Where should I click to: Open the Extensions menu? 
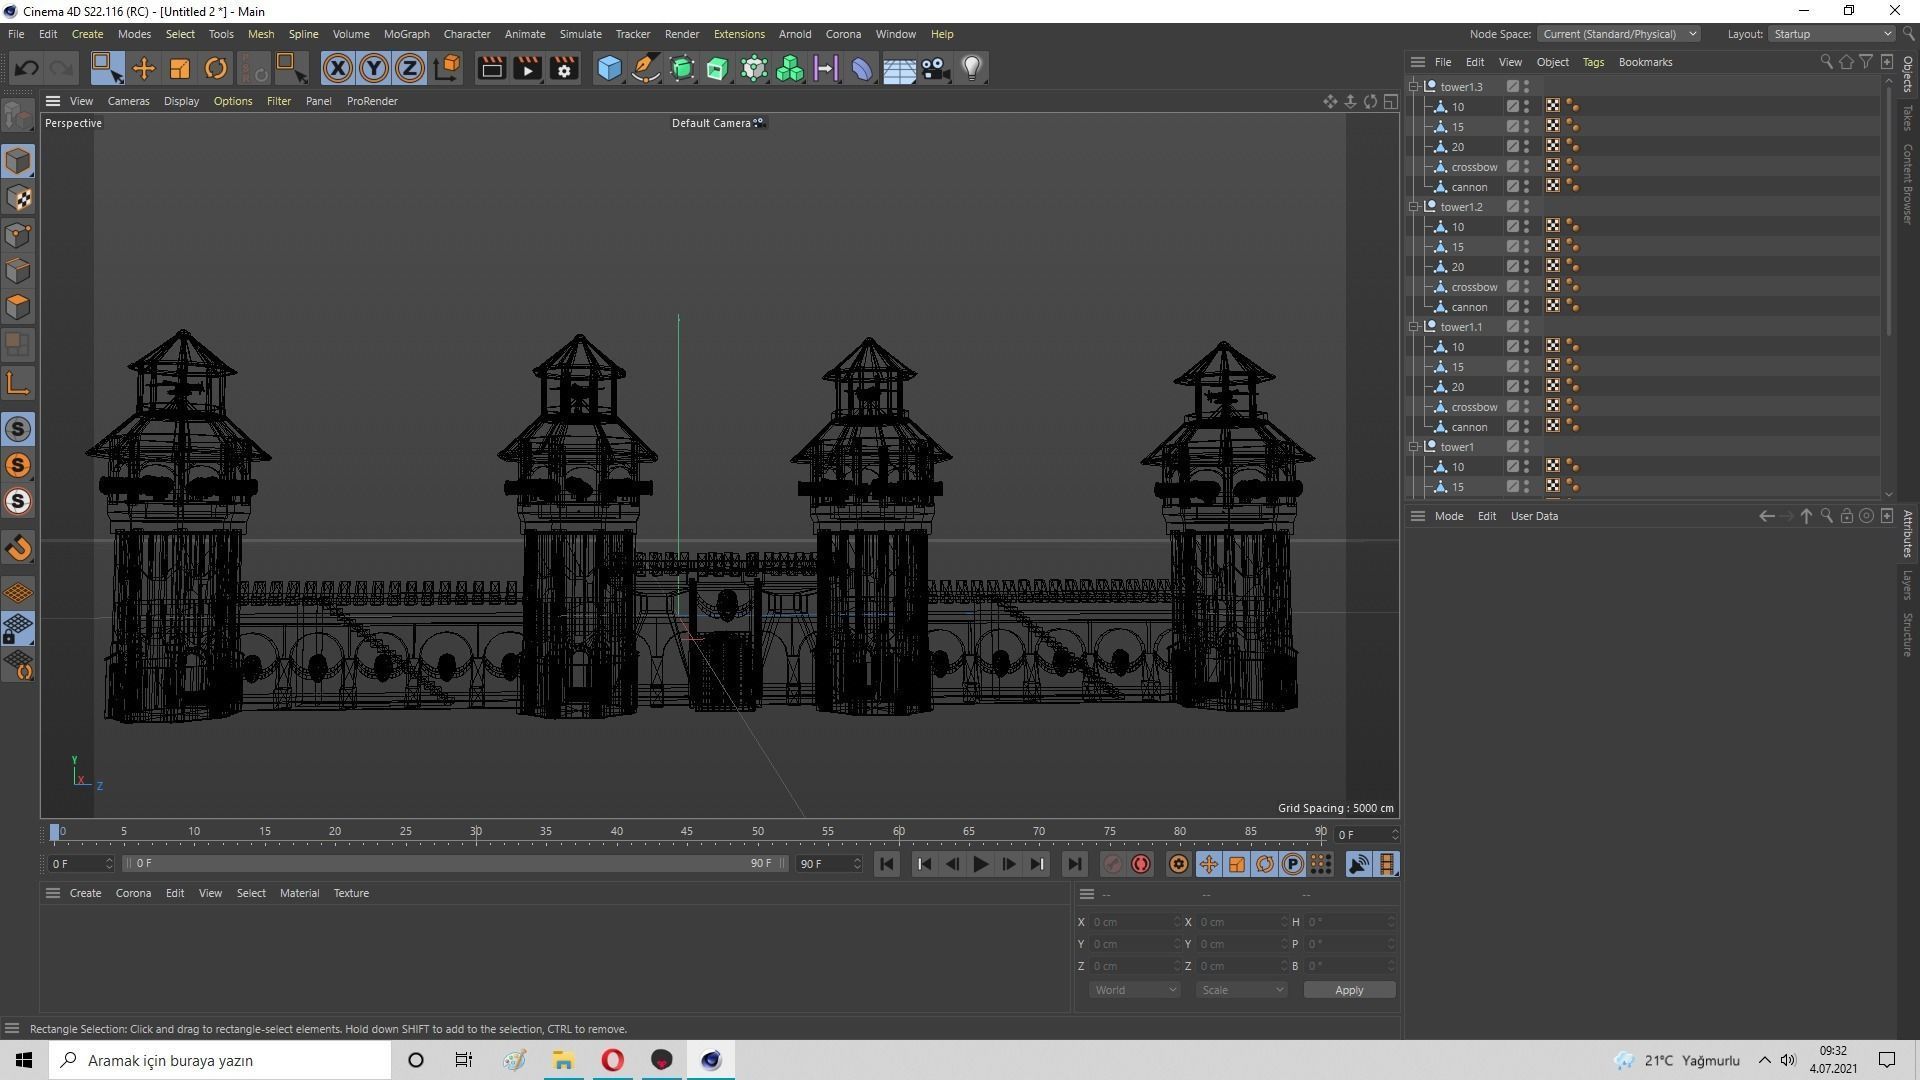point(739,34)
